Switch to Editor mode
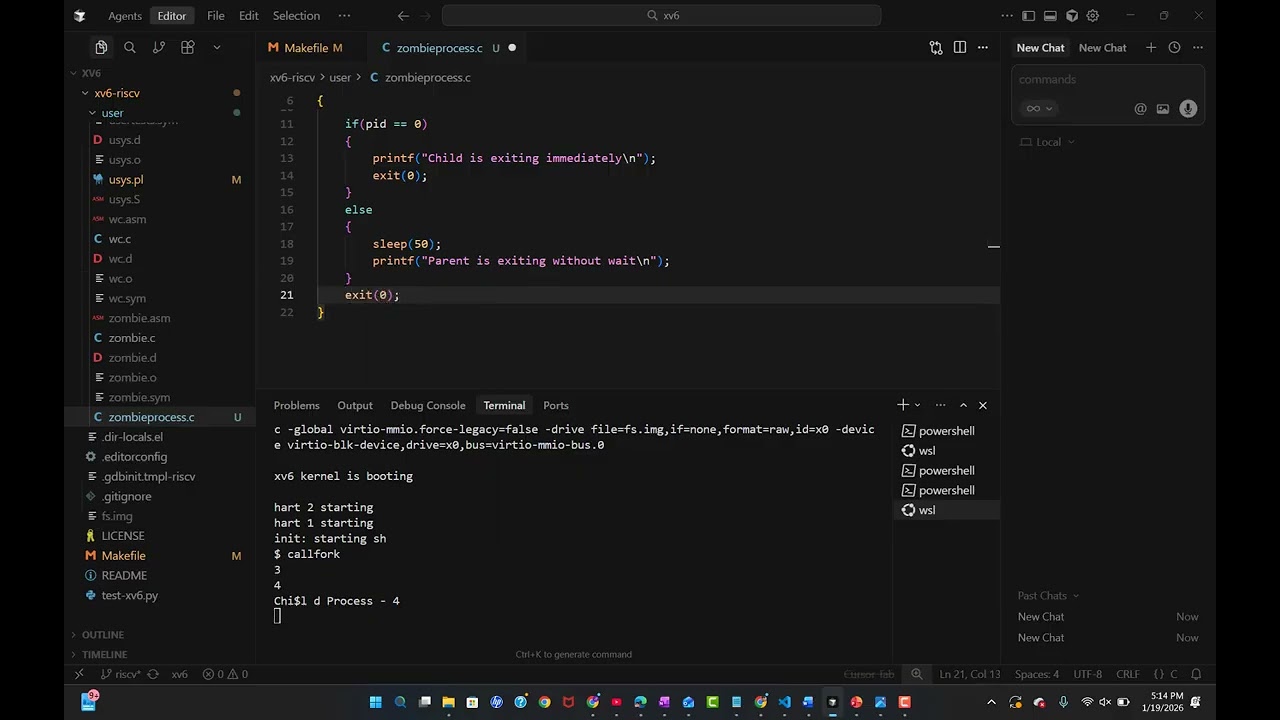This screenshot has height=720, width=1280. [172, 16]
